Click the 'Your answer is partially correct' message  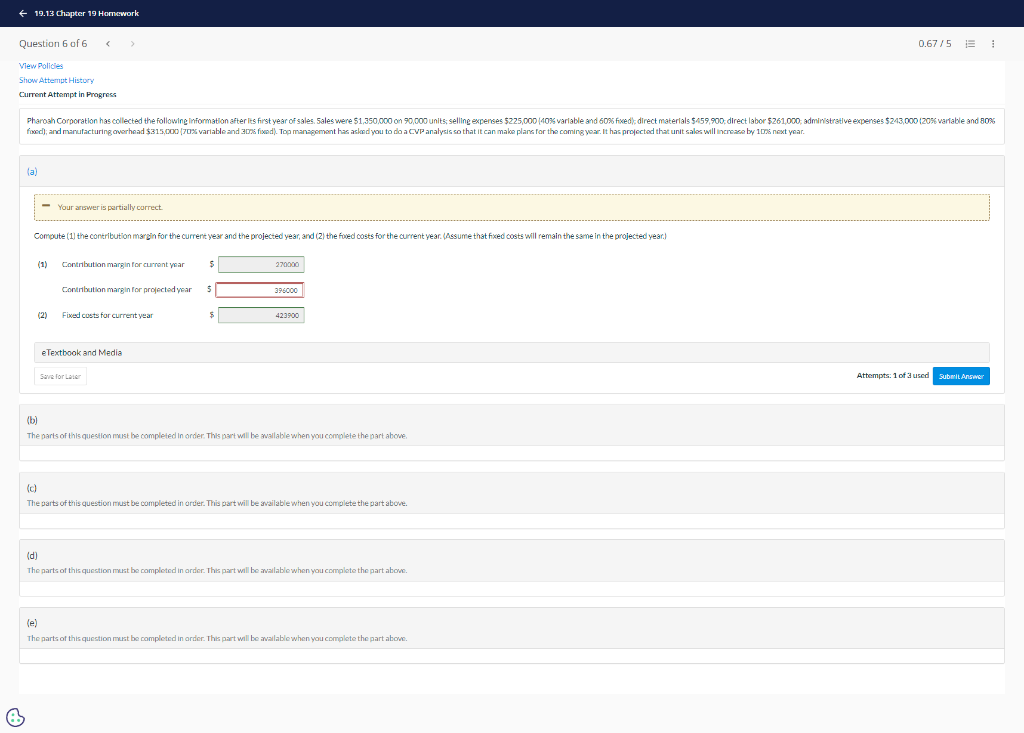point(110,207)
